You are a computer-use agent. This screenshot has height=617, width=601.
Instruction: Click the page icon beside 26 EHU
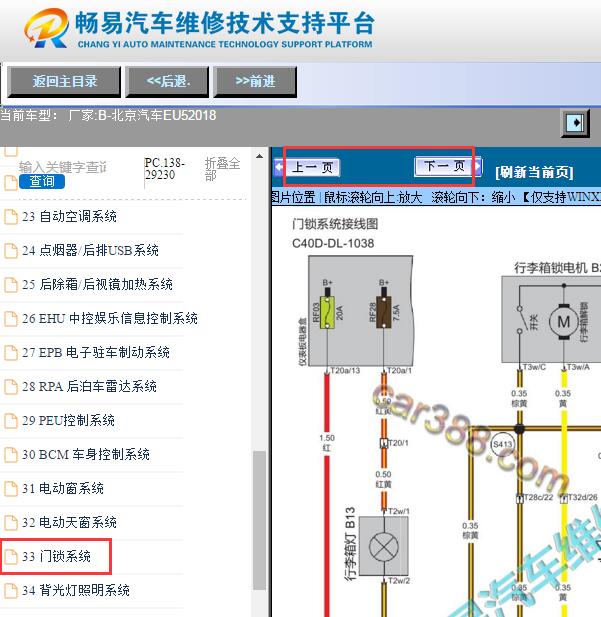[x=11, y=318]
